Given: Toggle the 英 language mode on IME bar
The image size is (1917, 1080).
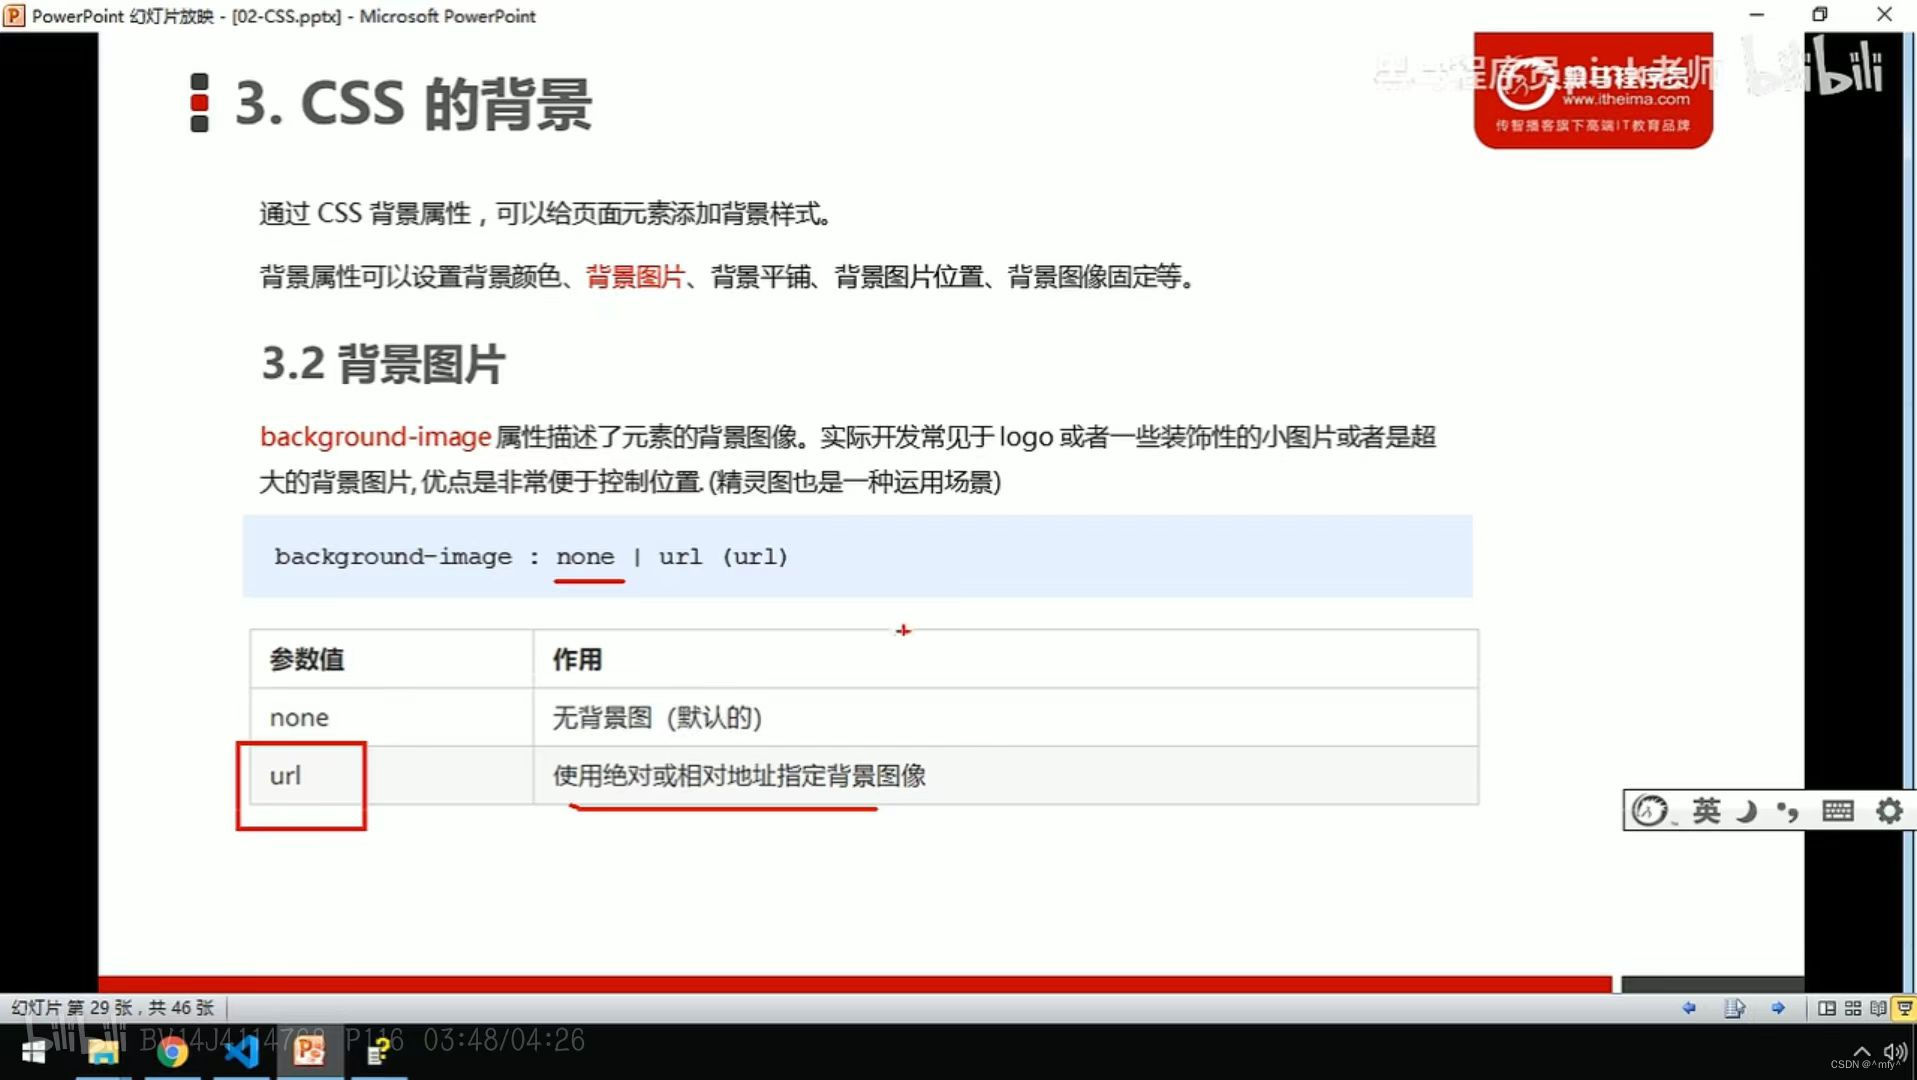Looking at the screenshot, I should click(x=1706, y=811).
